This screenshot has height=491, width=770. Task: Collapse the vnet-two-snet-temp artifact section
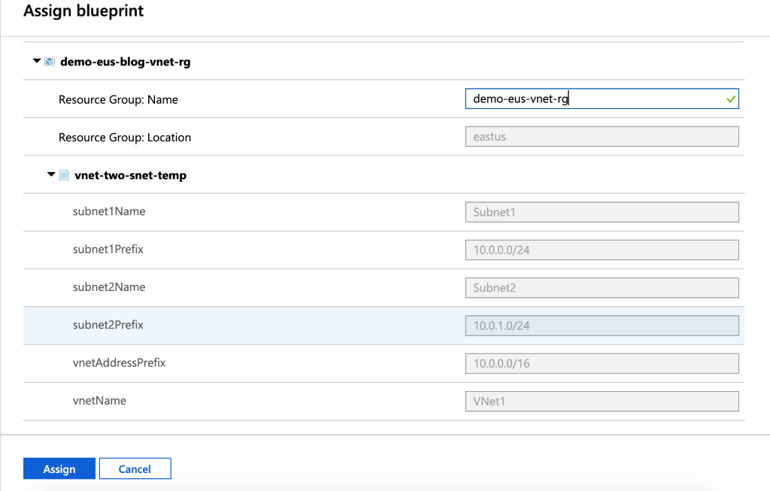click(x=51, y=174)
